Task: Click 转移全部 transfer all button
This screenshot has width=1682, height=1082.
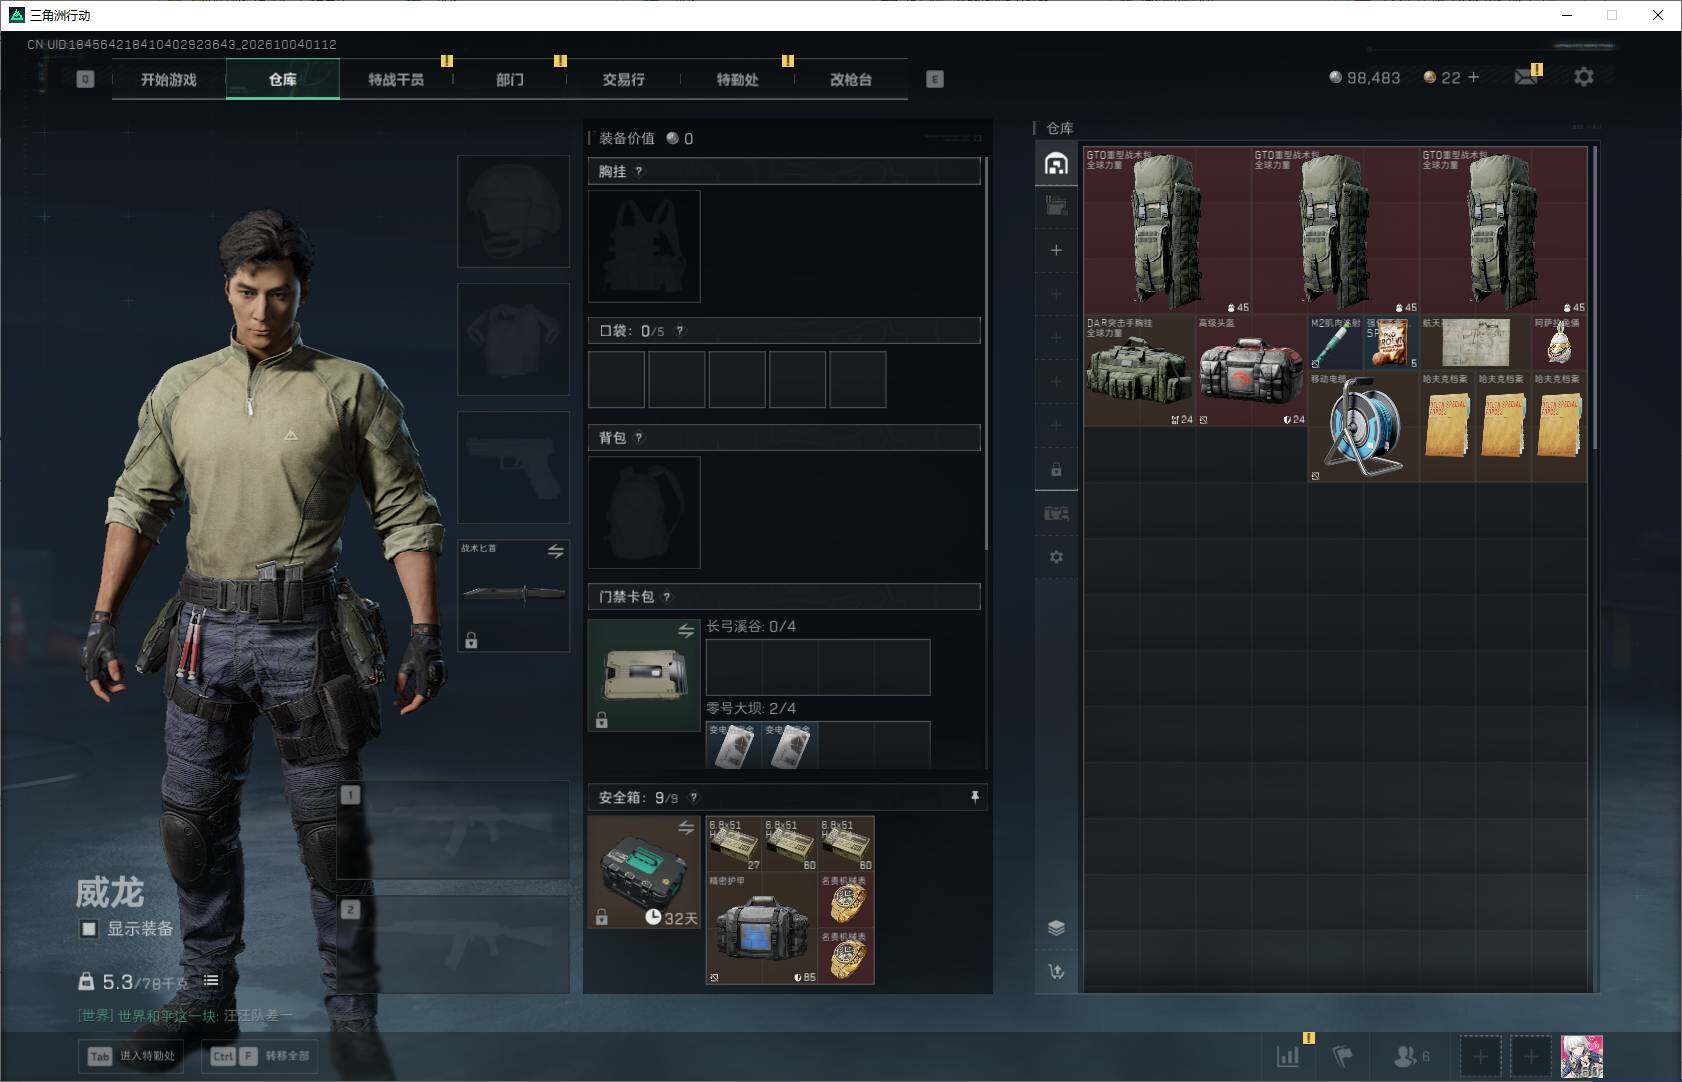Action: click(262, 1056)
